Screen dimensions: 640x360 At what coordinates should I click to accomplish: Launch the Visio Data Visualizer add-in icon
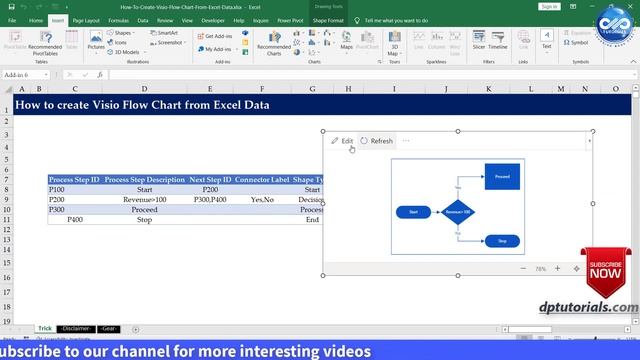(245, 33)
